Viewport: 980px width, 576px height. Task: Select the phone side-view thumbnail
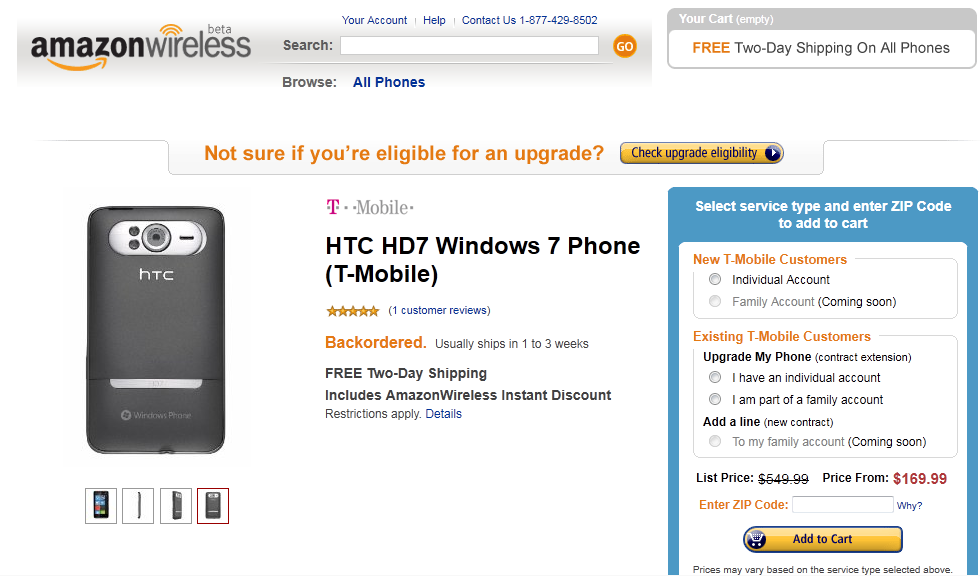[x=138, y=506]
